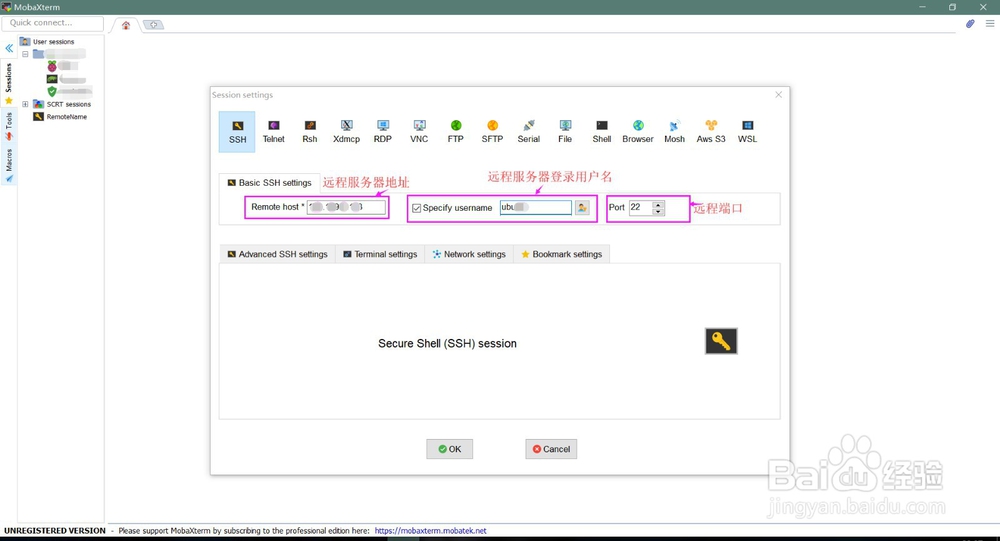
Task: Open the user picker beside username field
Action: 582,207
